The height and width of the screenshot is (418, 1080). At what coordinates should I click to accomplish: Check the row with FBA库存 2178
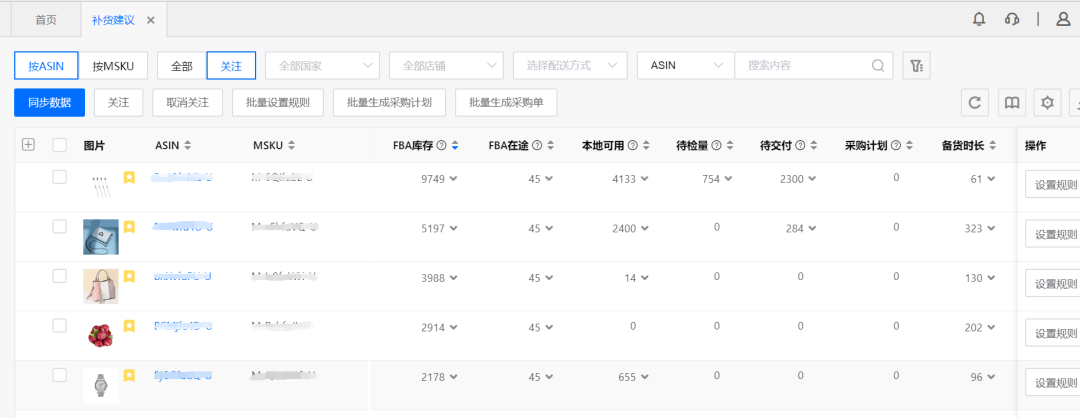click(60, 375)
